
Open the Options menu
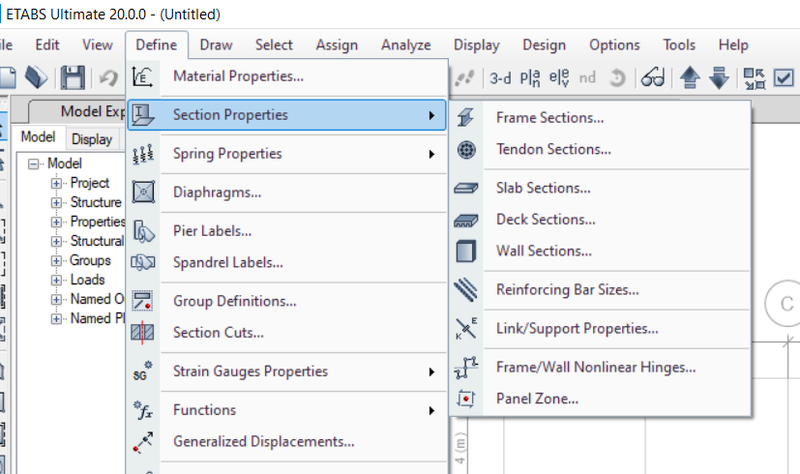pyautogui.click(x=614, y=45)
